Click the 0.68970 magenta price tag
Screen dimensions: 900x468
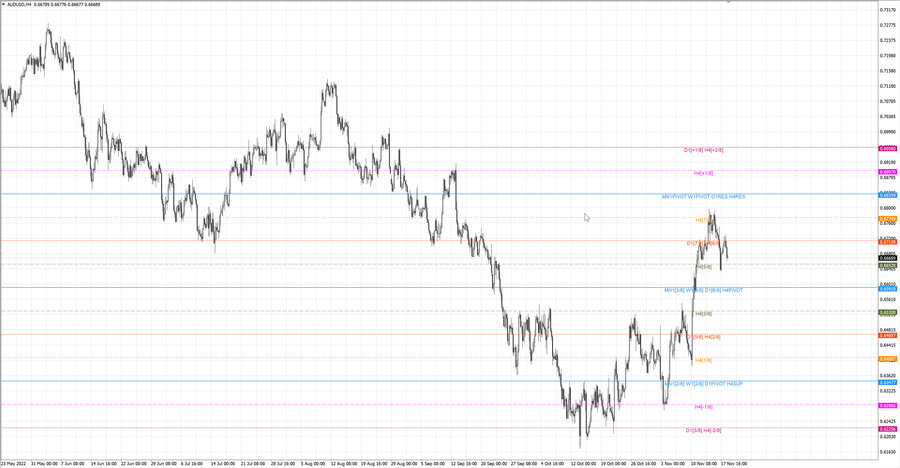pos(887,172)
